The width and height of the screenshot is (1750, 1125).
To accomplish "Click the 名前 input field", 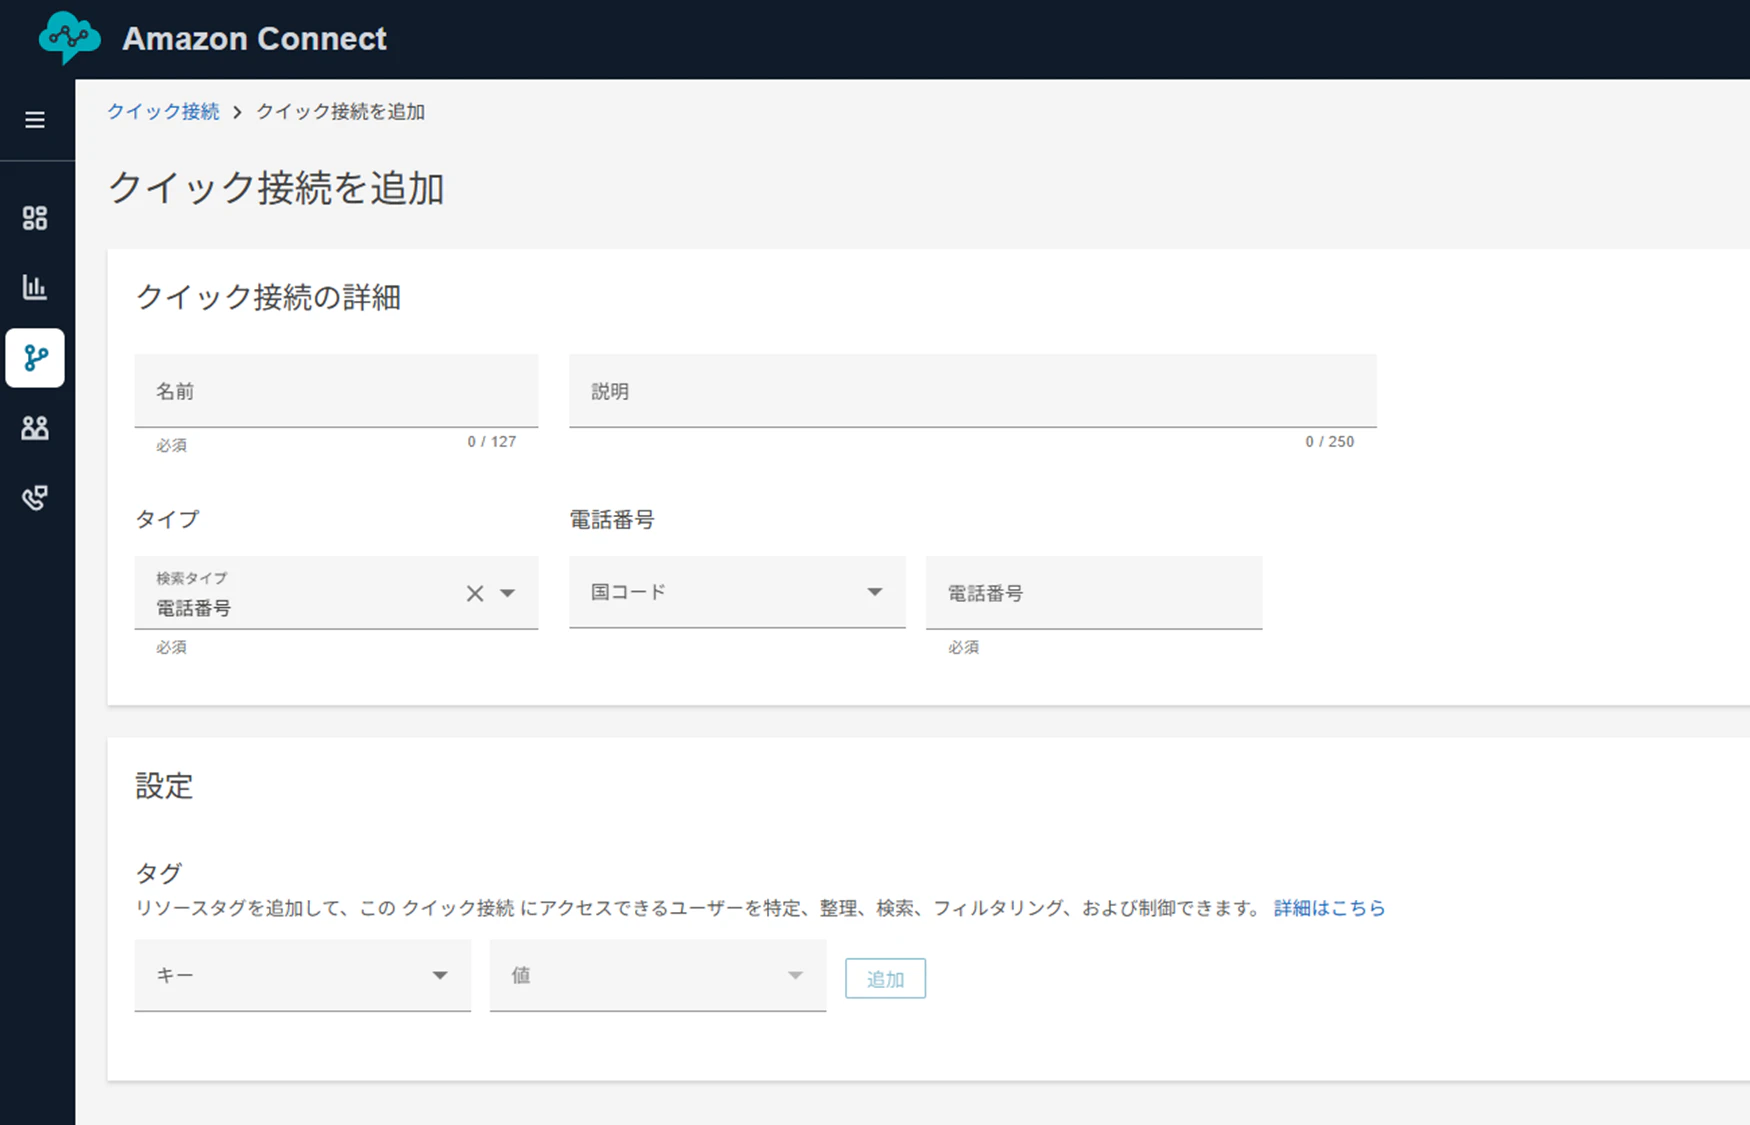I will [336, 391].
